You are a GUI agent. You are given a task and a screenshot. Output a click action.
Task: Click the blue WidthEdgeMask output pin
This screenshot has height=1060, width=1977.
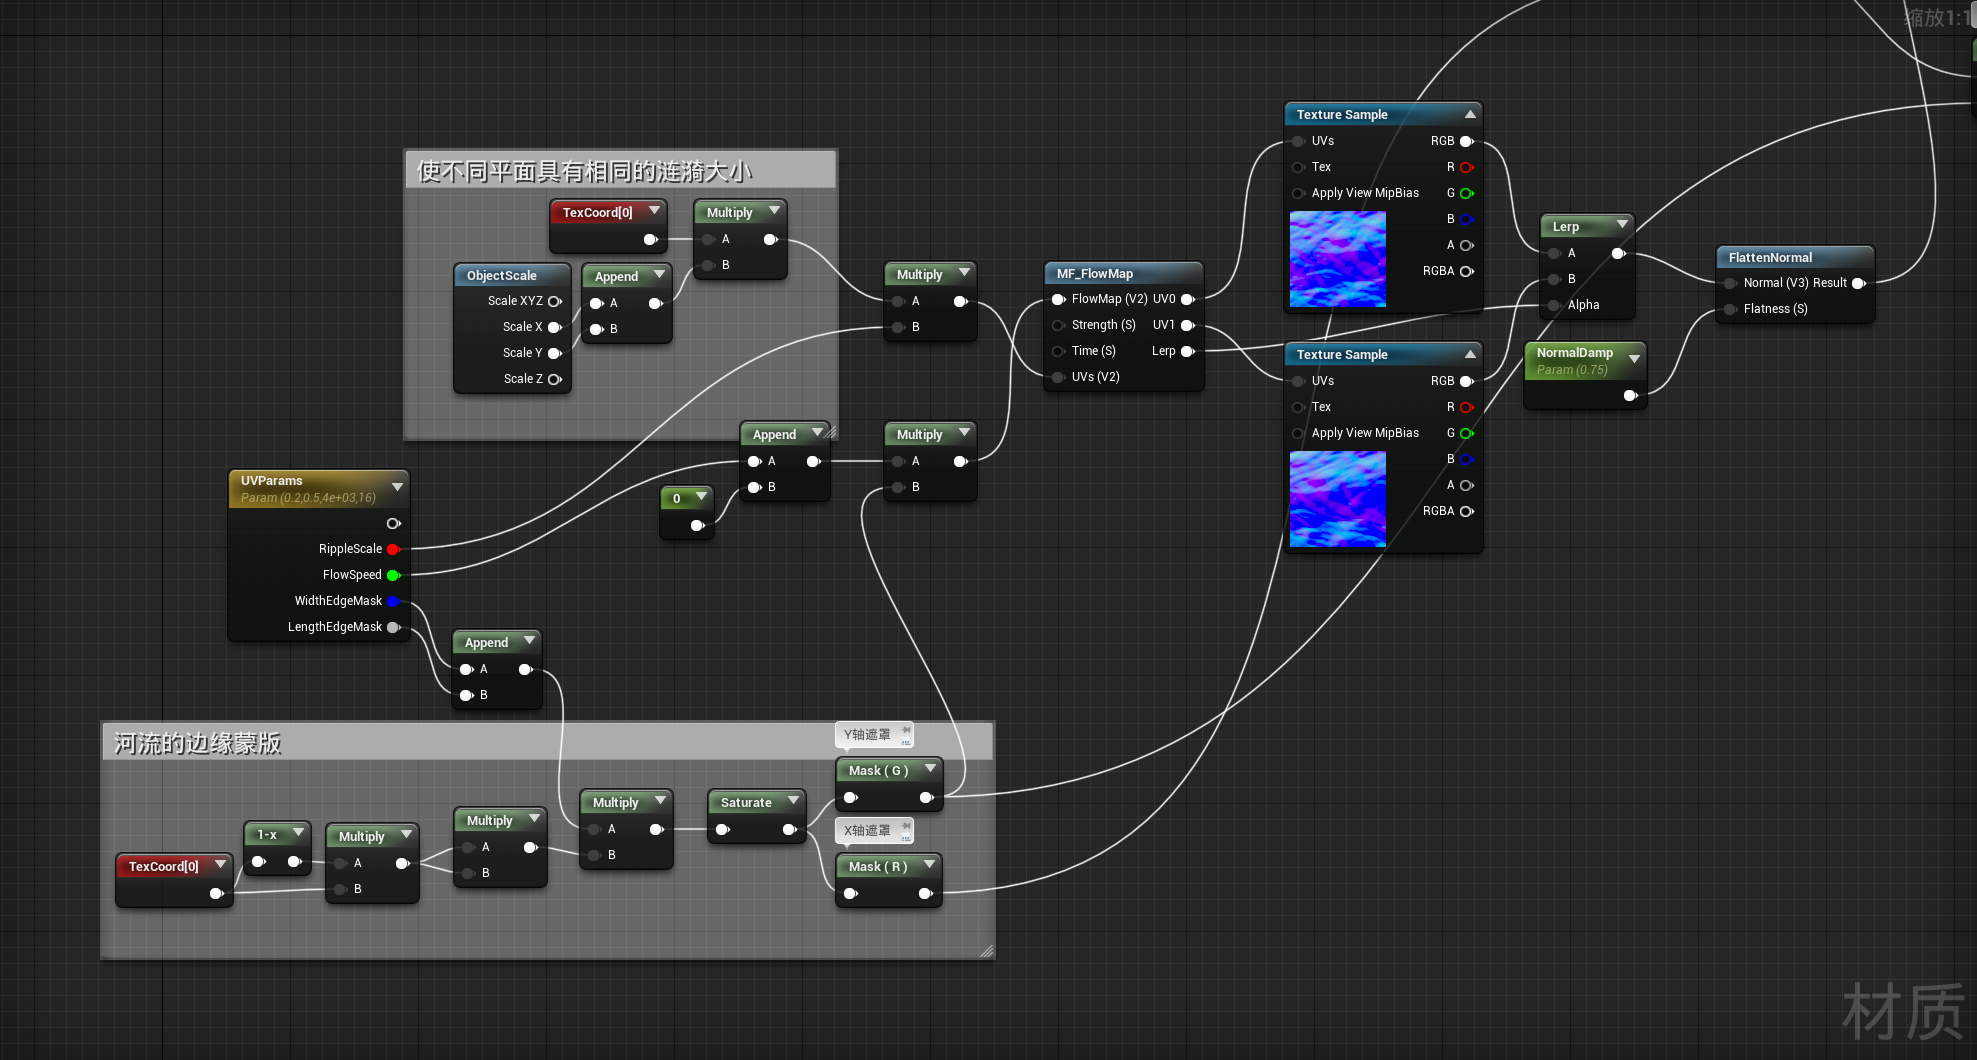(393, 601)
